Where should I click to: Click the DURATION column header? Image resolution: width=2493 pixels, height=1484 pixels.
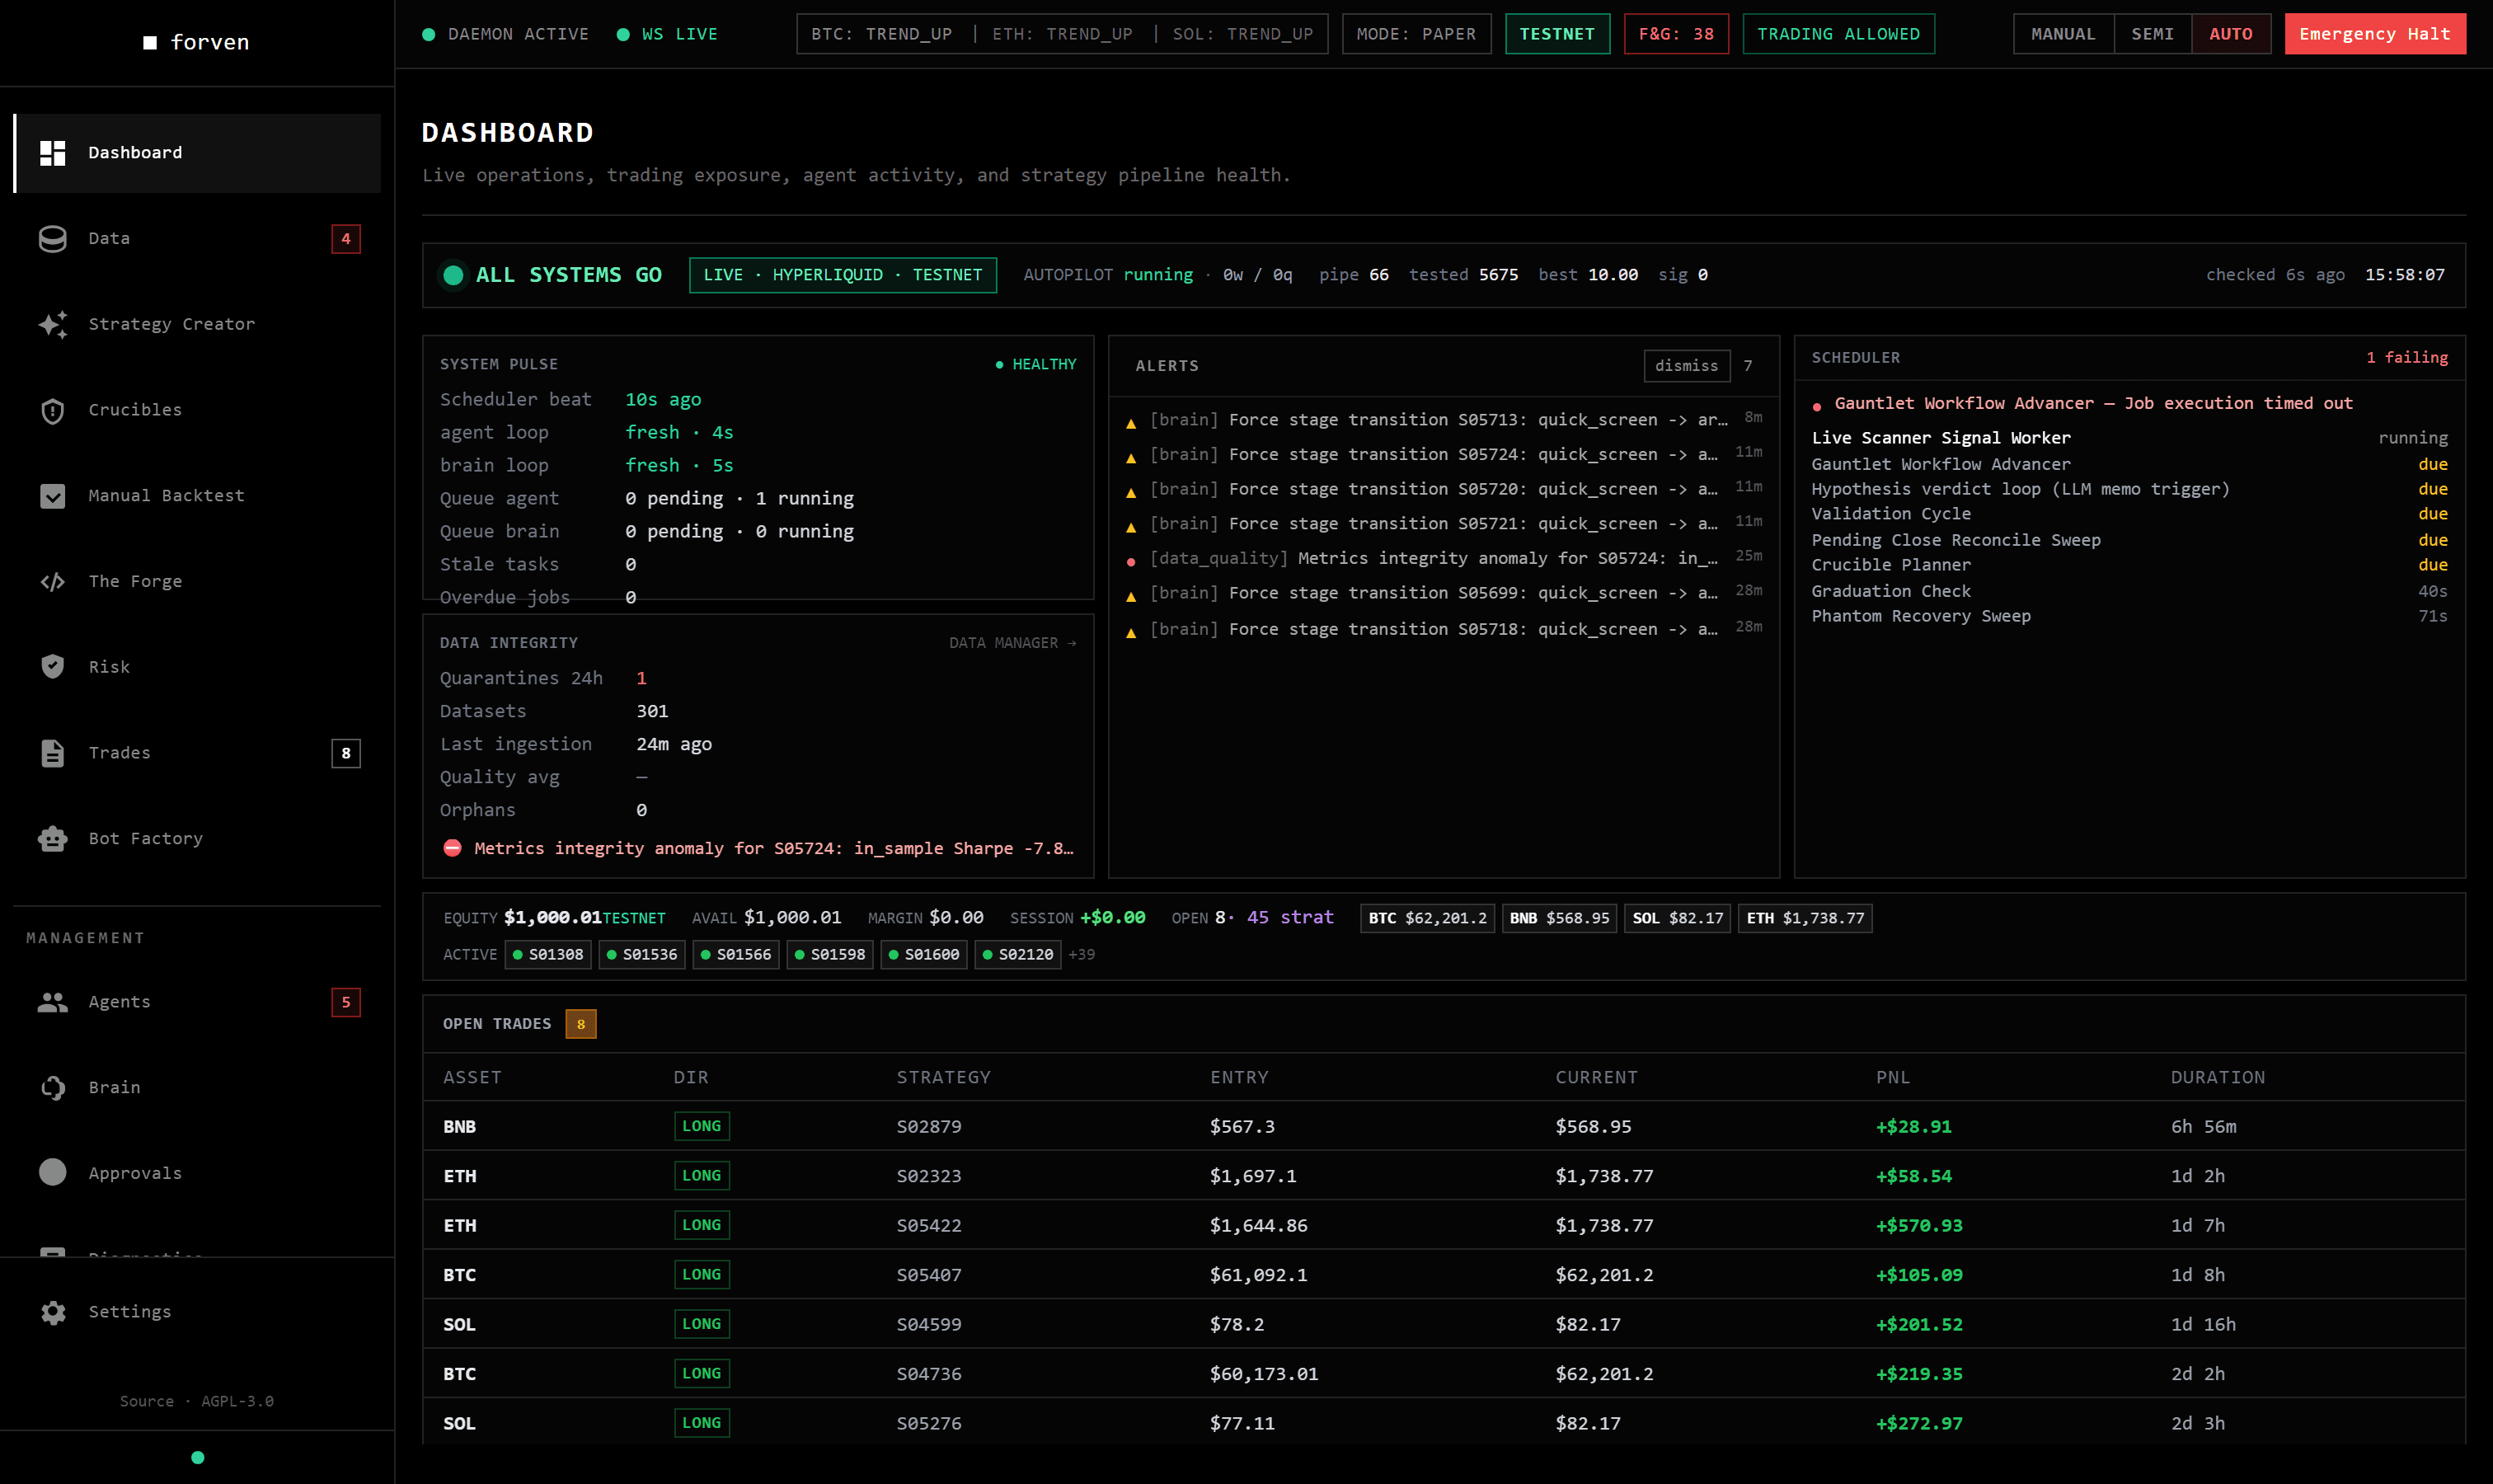coord(2218,1078)
